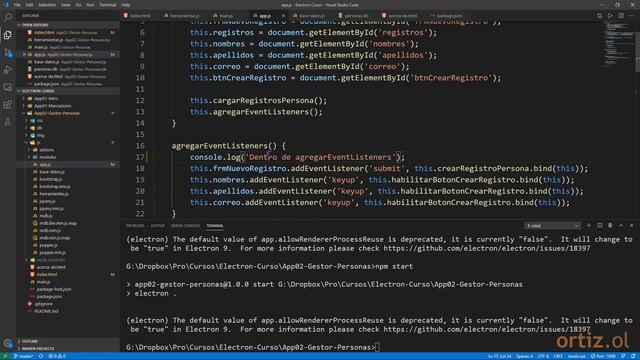
Task: Click Port 5500 Live Server status item
Action: click(x=603, y=356)
